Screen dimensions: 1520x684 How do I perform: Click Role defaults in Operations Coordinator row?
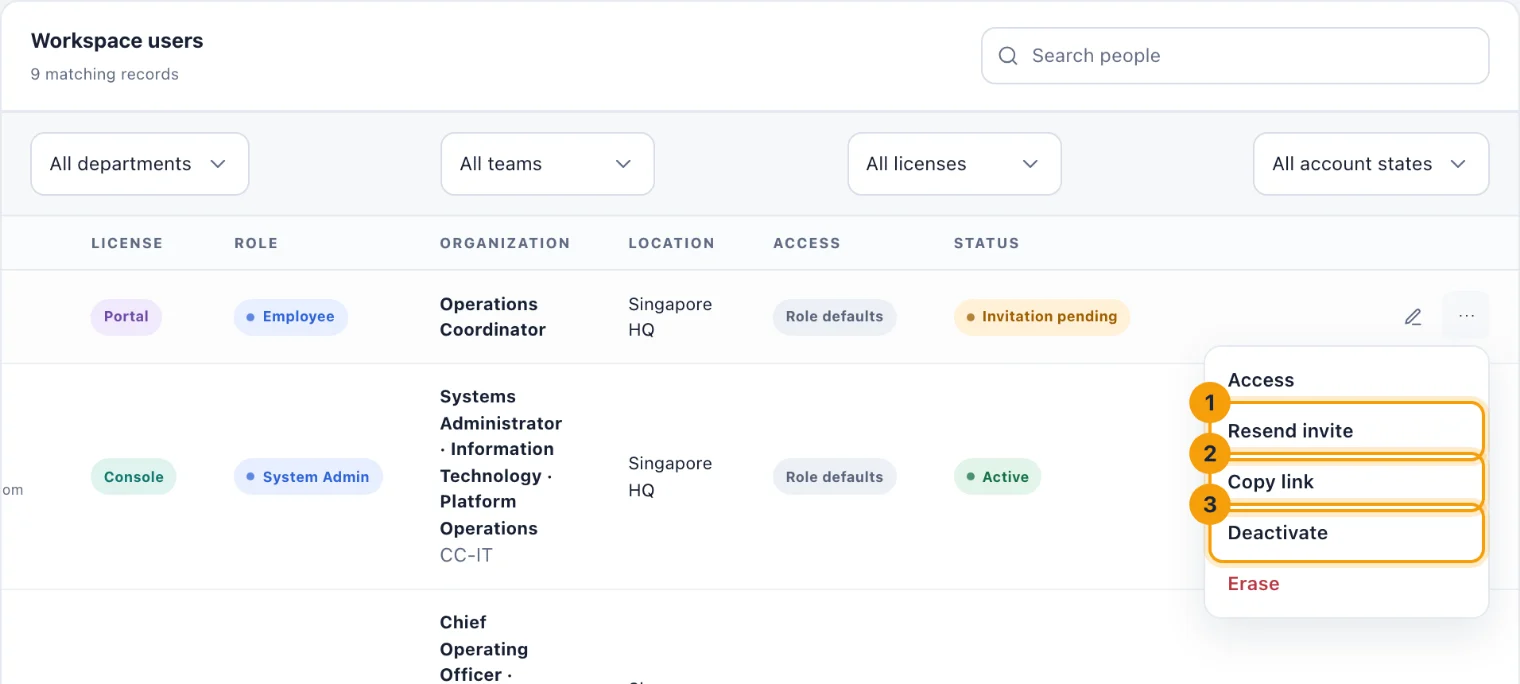tap(835, 316)
